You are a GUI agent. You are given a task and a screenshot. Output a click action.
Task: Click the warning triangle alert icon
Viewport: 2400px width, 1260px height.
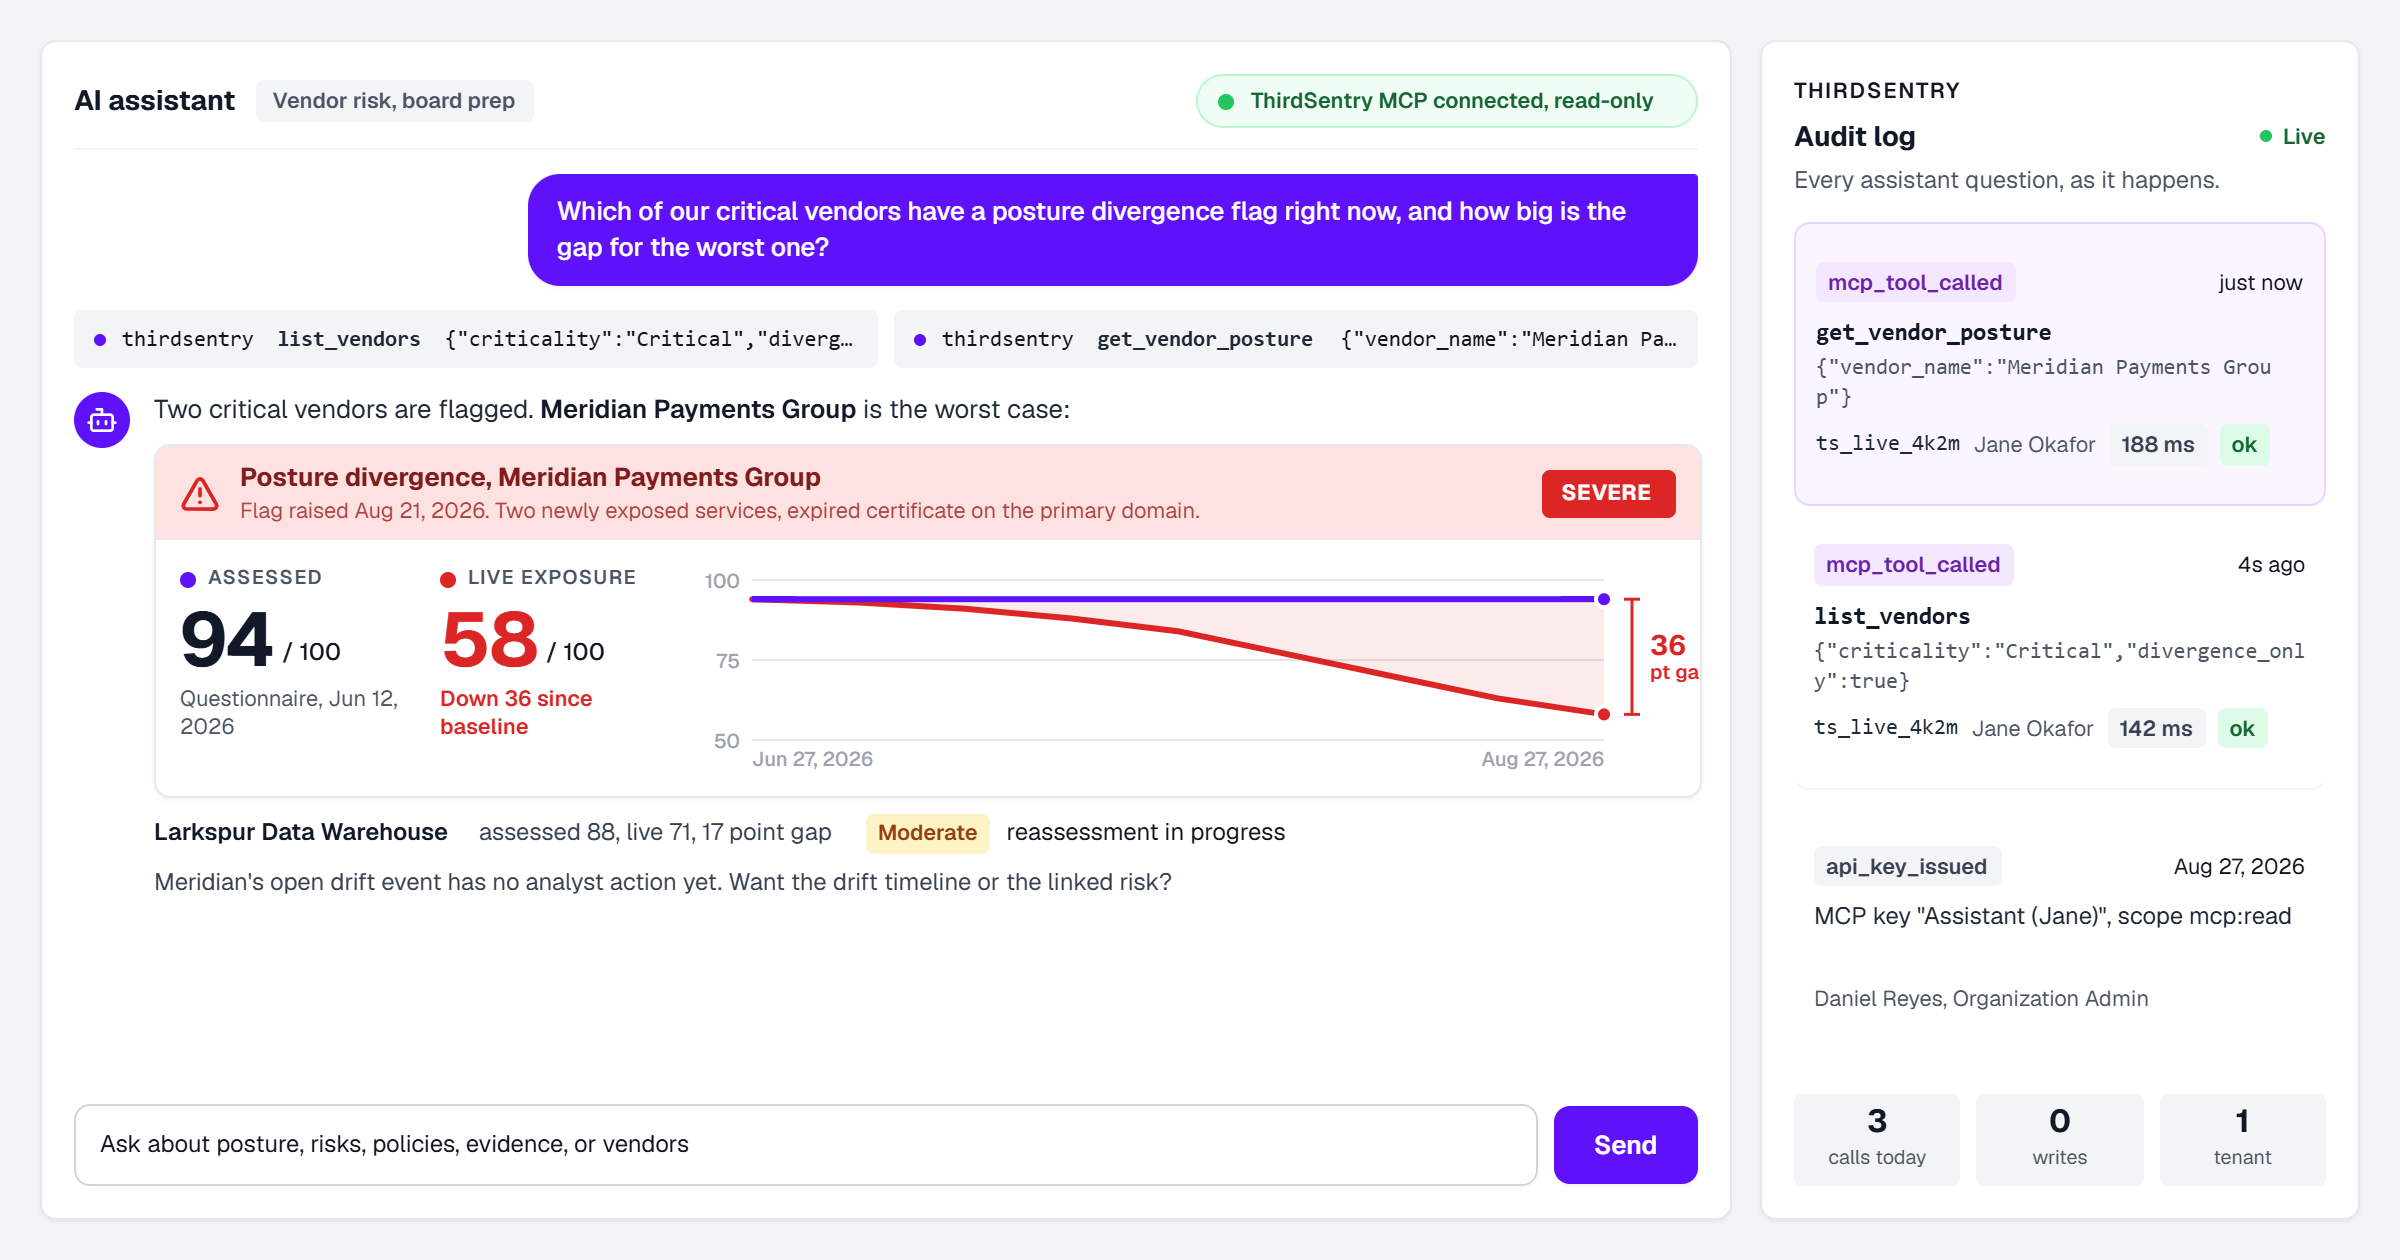pos(200,493)
